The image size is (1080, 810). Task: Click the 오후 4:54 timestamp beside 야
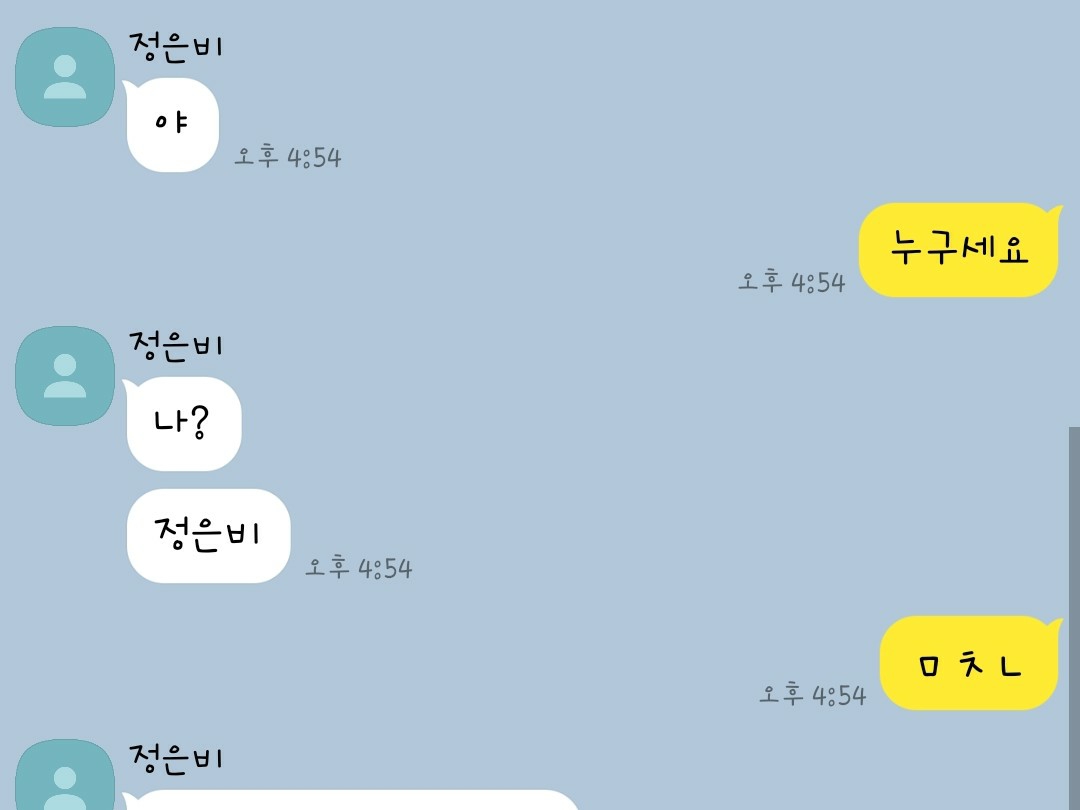[288, 157]
